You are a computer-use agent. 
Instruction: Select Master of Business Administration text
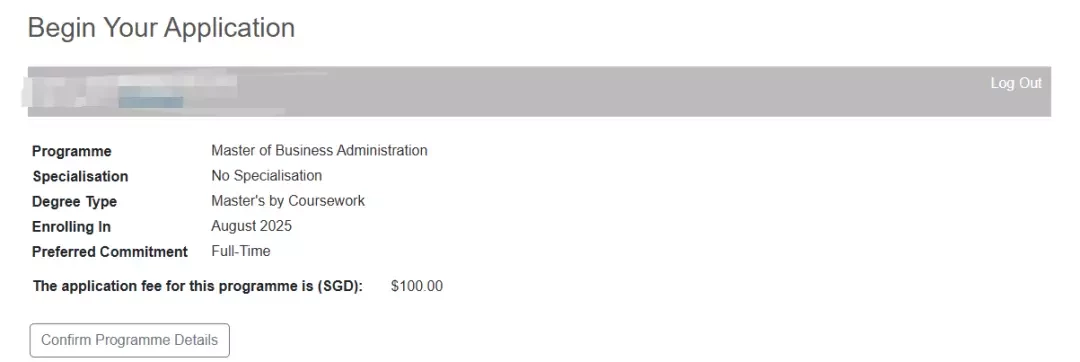[x=319, y=151]
